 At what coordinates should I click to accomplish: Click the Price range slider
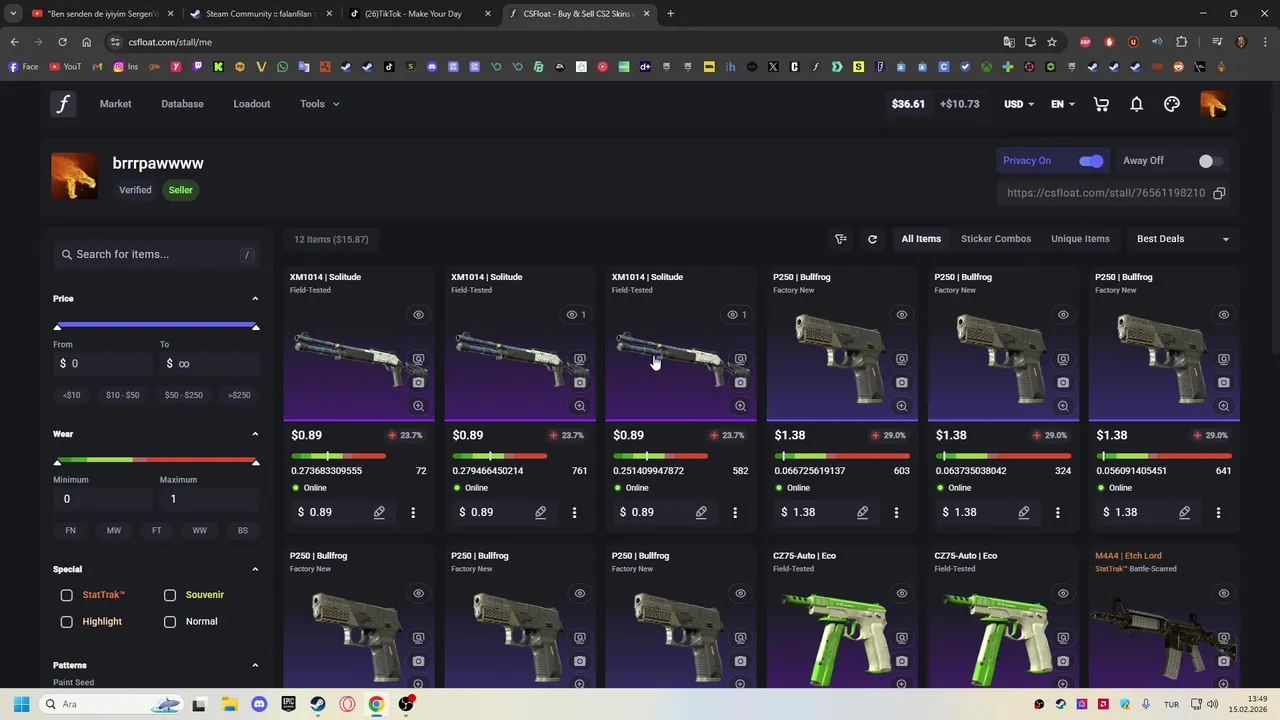coord(156,325)
